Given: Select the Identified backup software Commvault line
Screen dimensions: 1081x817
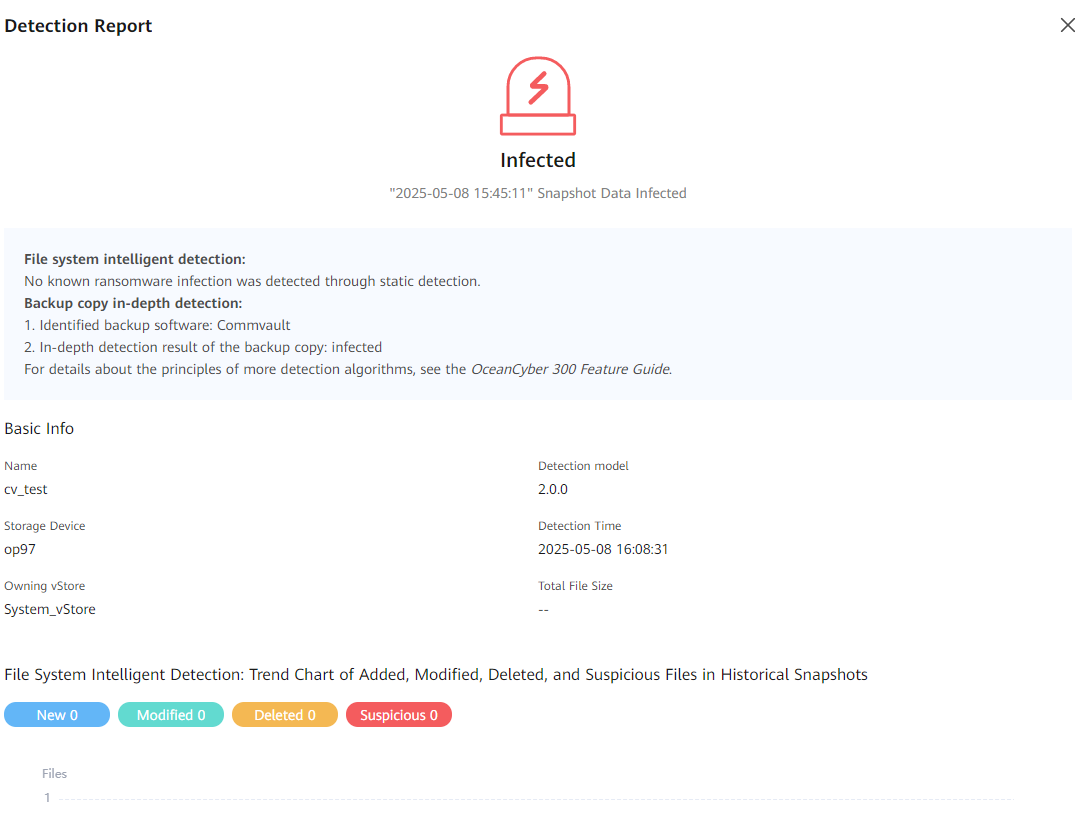Looking at the screenshot, I should [x=157, y=325].
